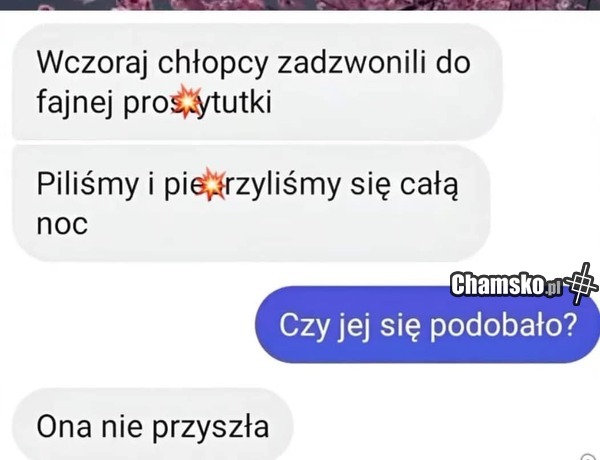Viewport: 600px width, 460px height.
Task: Select the "Wczoraj chłopcy zadzwonili" message bubble
Action: [x=258, y=82]
